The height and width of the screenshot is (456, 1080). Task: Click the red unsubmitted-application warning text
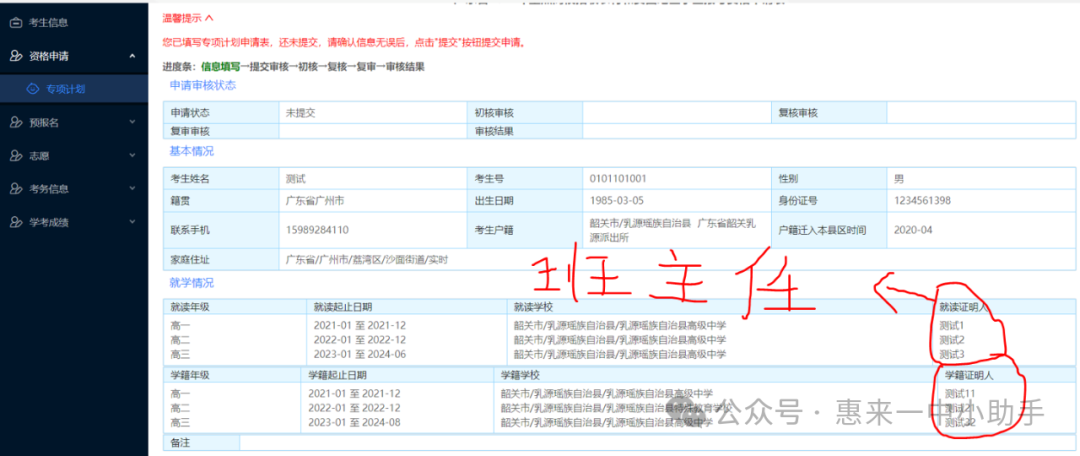[344, 42]
